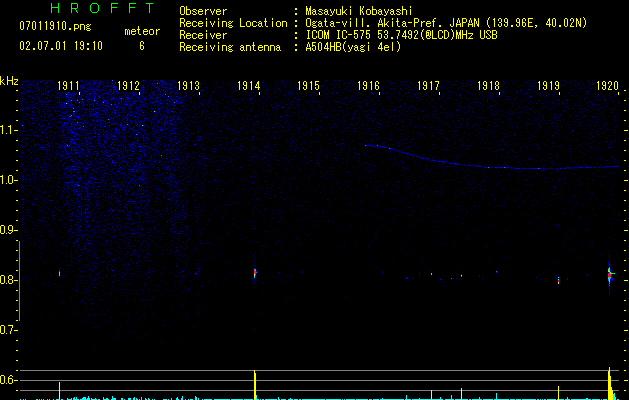The width and height of the screenshot is (629, 400).
Task: Select the file name 07011910.png
Action: click(55, 27)
